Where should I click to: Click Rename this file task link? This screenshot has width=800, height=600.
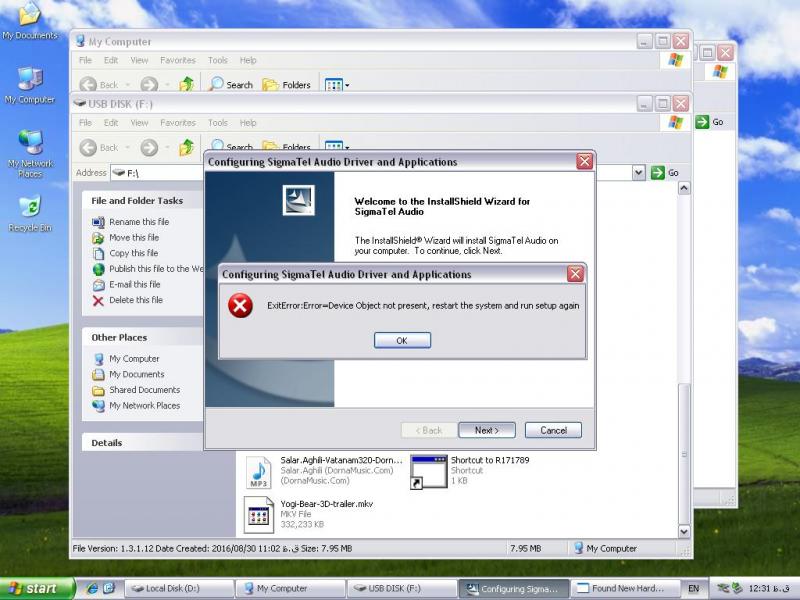pyautogui.click(x=139, y=222)
